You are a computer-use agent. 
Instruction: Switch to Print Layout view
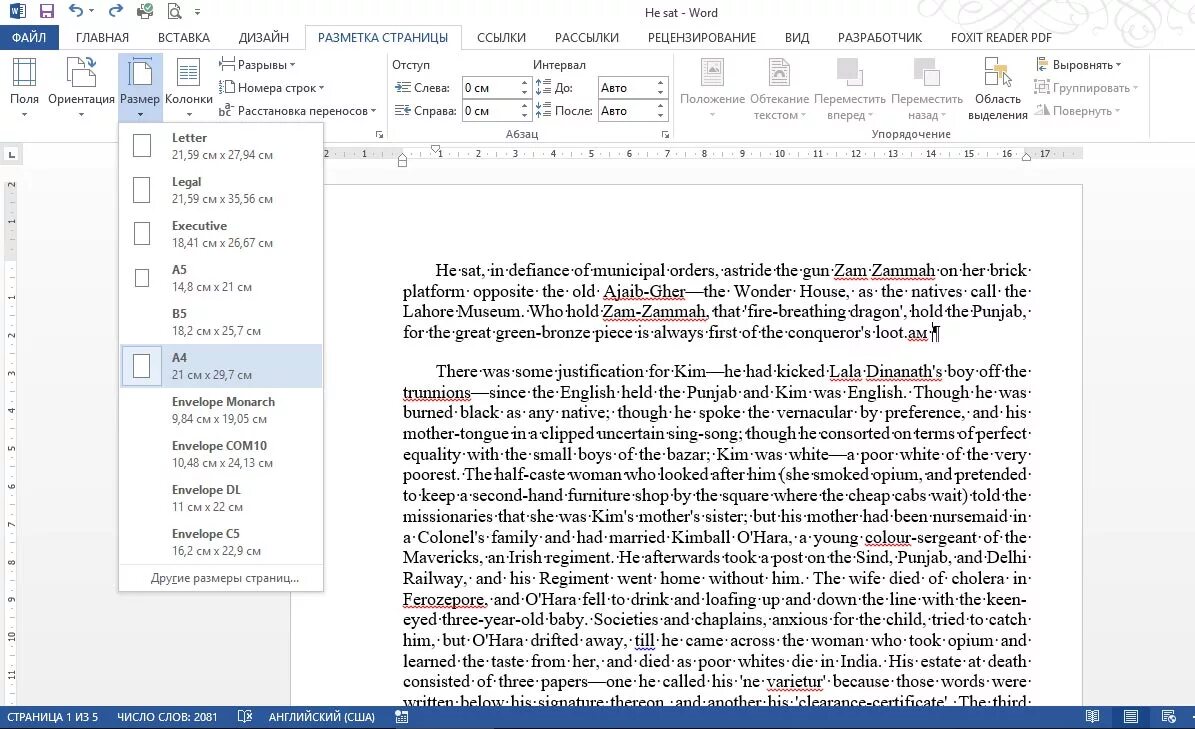click(x=1130, y=717)
